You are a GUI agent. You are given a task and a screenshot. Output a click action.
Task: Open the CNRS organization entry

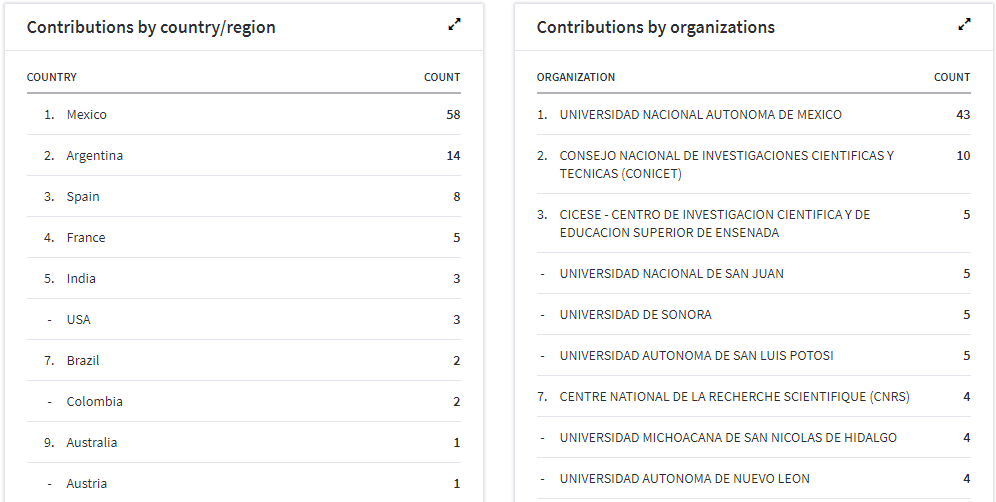[x=734, y=397]
